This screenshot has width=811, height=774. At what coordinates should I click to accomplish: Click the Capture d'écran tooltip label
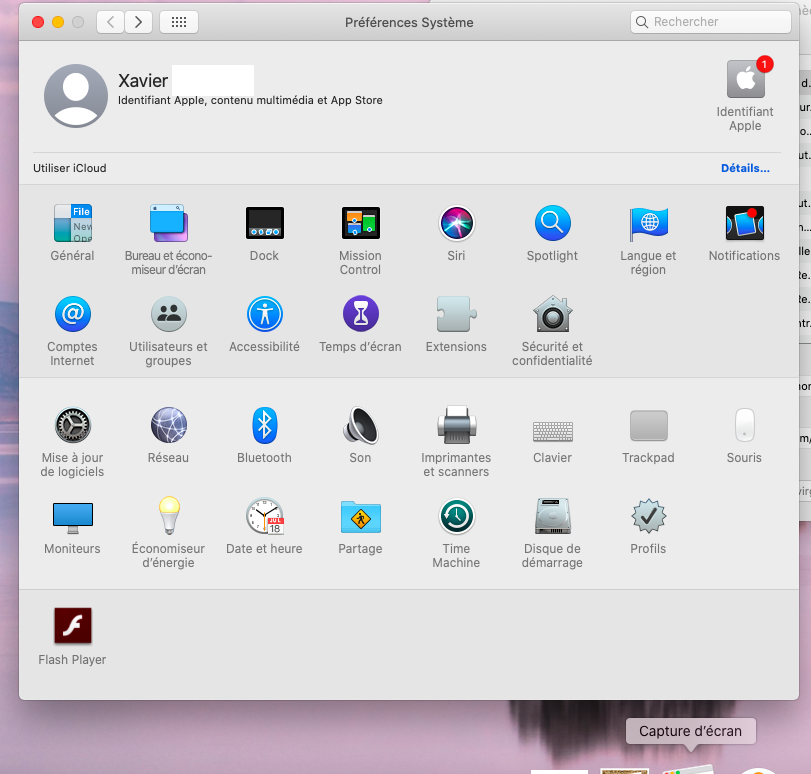pos(690,731)
